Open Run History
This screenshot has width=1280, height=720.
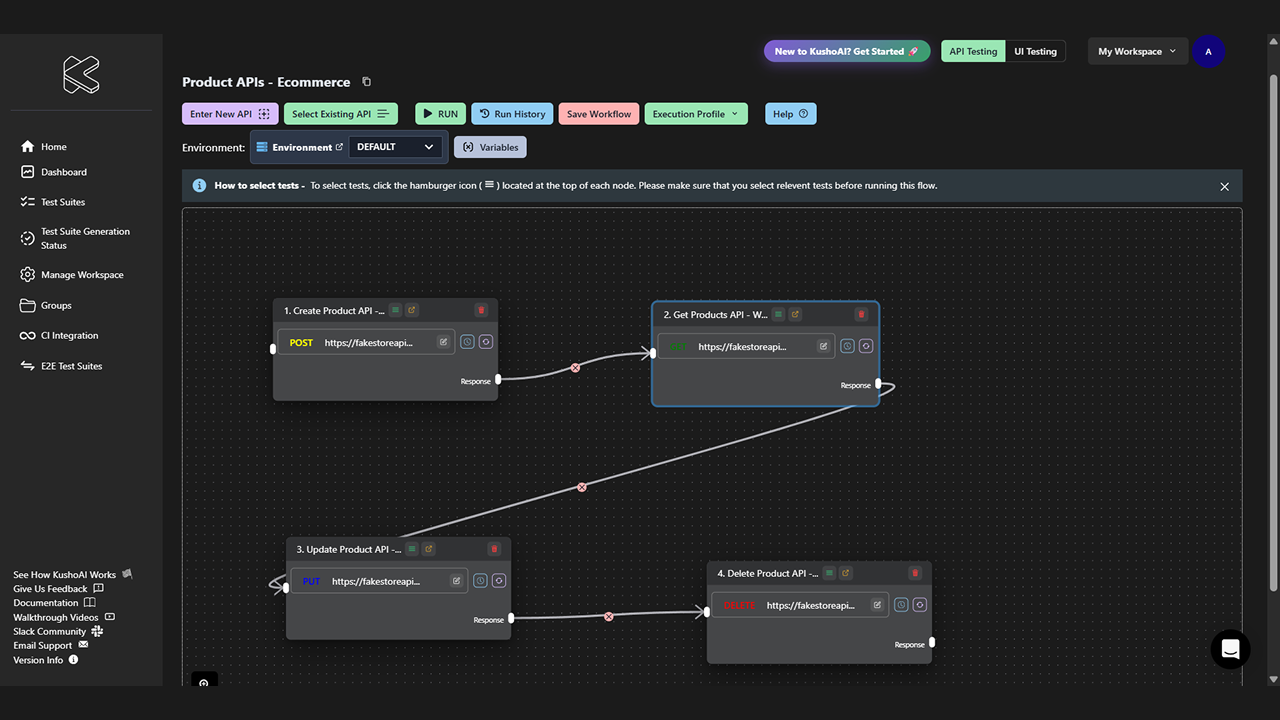point(512,114)
